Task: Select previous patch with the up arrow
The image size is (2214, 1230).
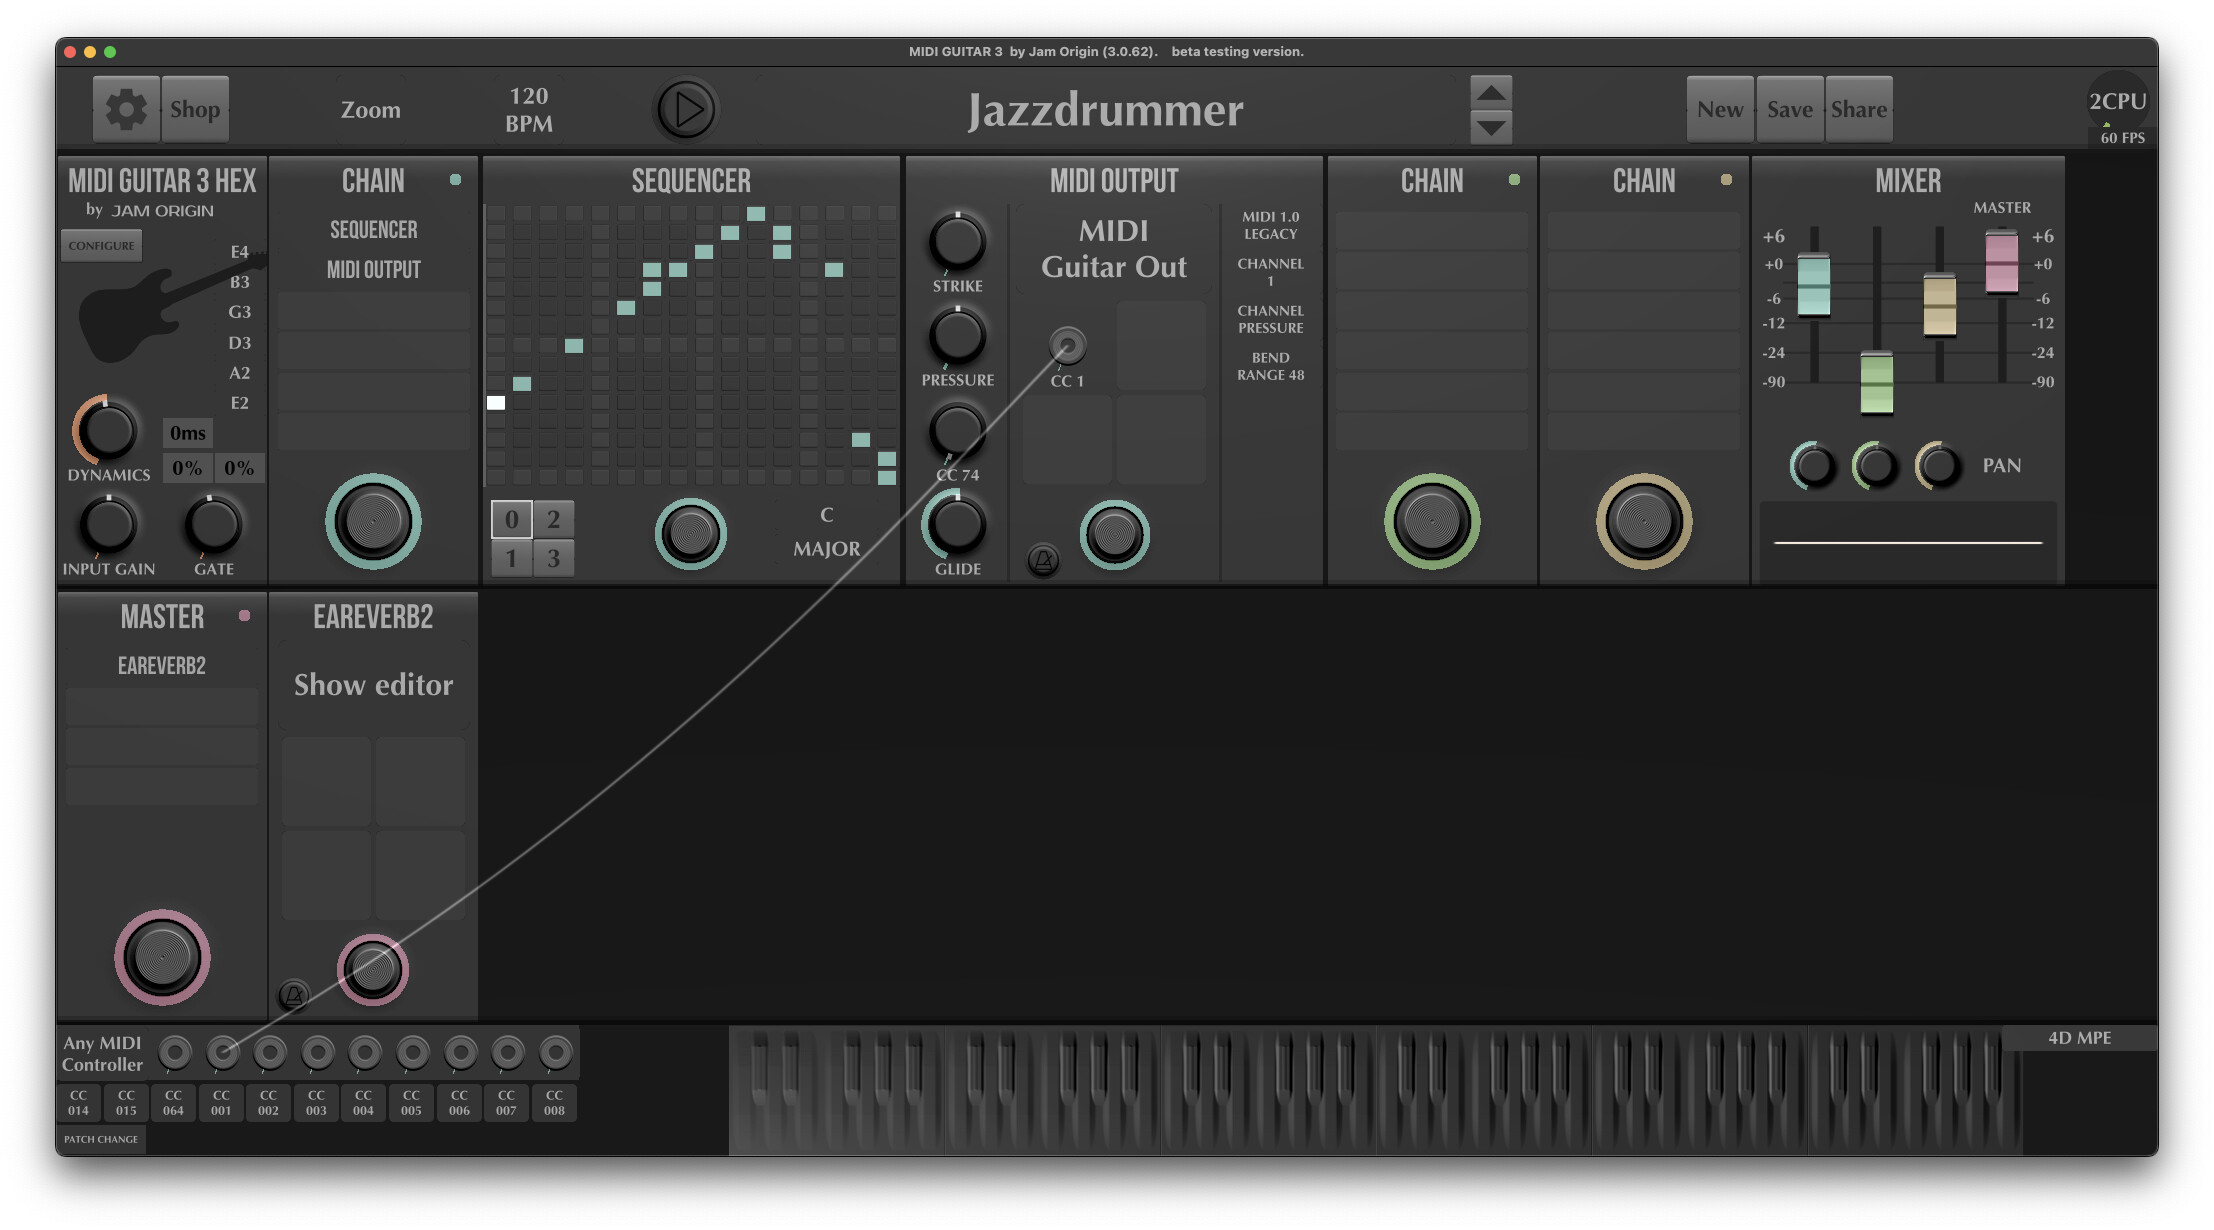Action: (x=1490, y=93)
